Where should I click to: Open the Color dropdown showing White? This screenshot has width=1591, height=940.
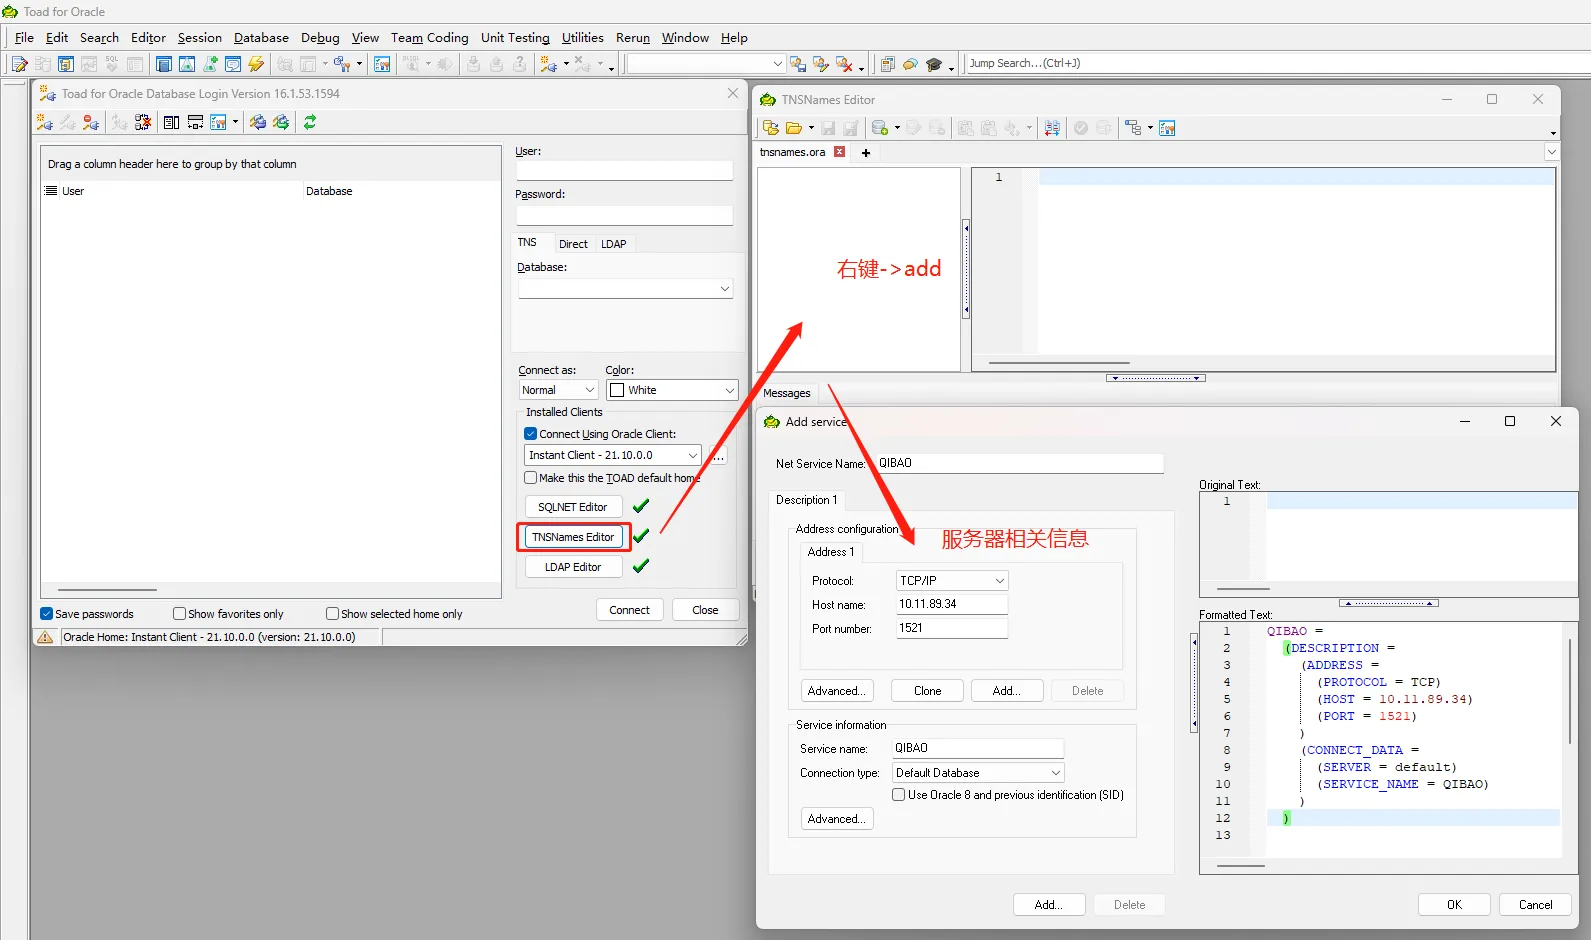point(729,390)
